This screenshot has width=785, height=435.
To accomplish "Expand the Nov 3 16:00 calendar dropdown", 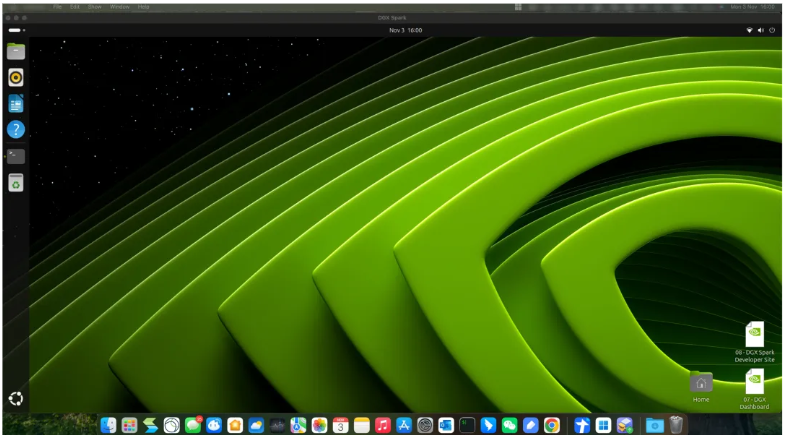I will (x=405, y=30).
